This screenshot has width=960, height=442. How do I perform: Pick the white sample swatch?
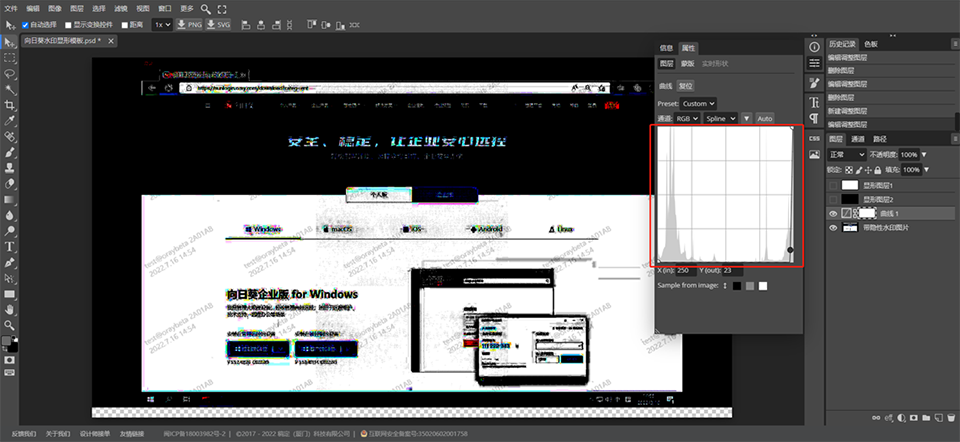(x=763, y=286)
